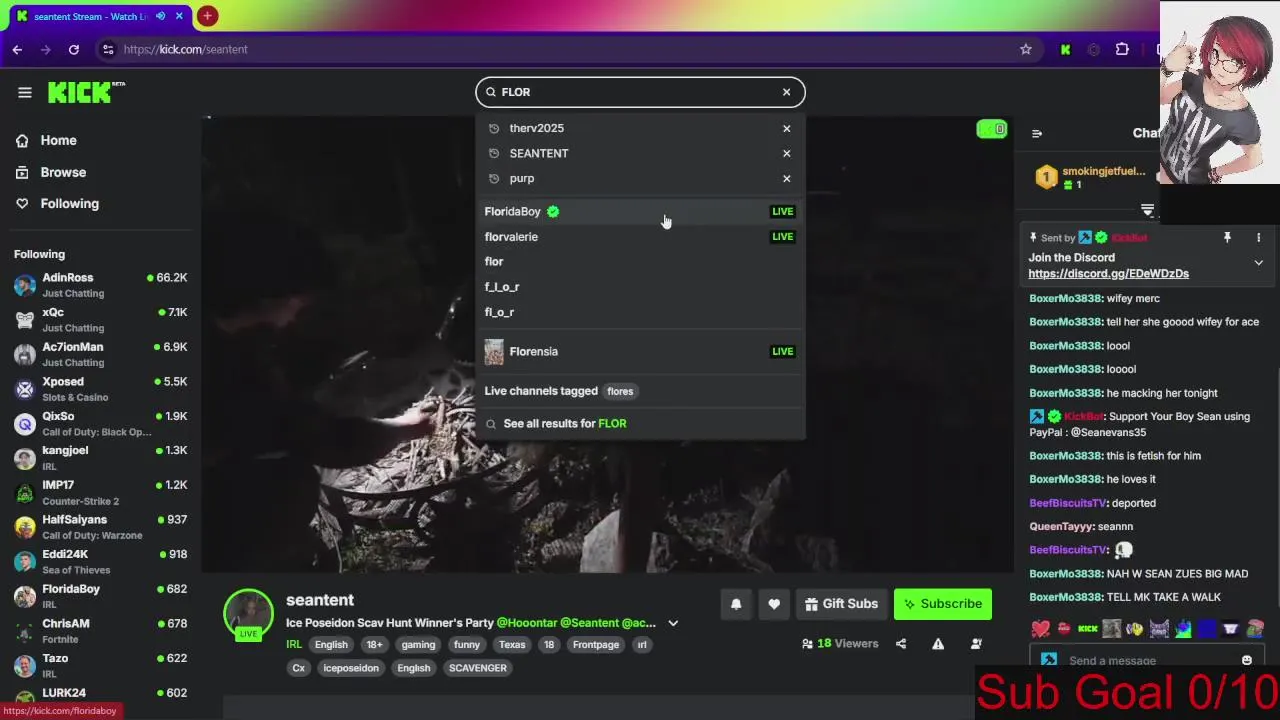Expand pinned Discord message chevron
The height and width of the screenshot is (720, 1280).
pyautogui.click(x=1258, y=263)
